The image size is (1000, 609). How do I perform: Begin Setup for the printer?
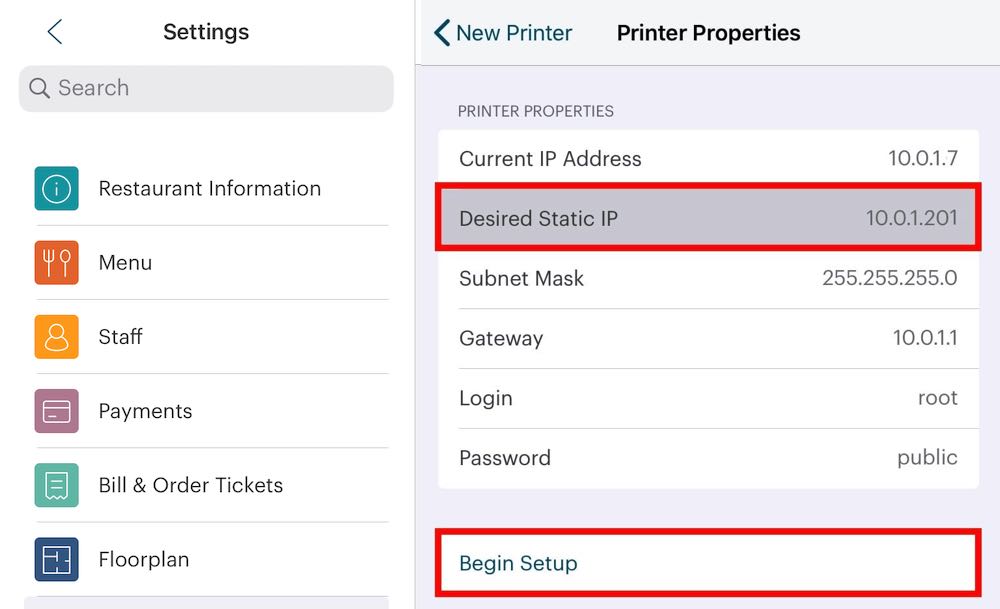(x=517, y=563)
